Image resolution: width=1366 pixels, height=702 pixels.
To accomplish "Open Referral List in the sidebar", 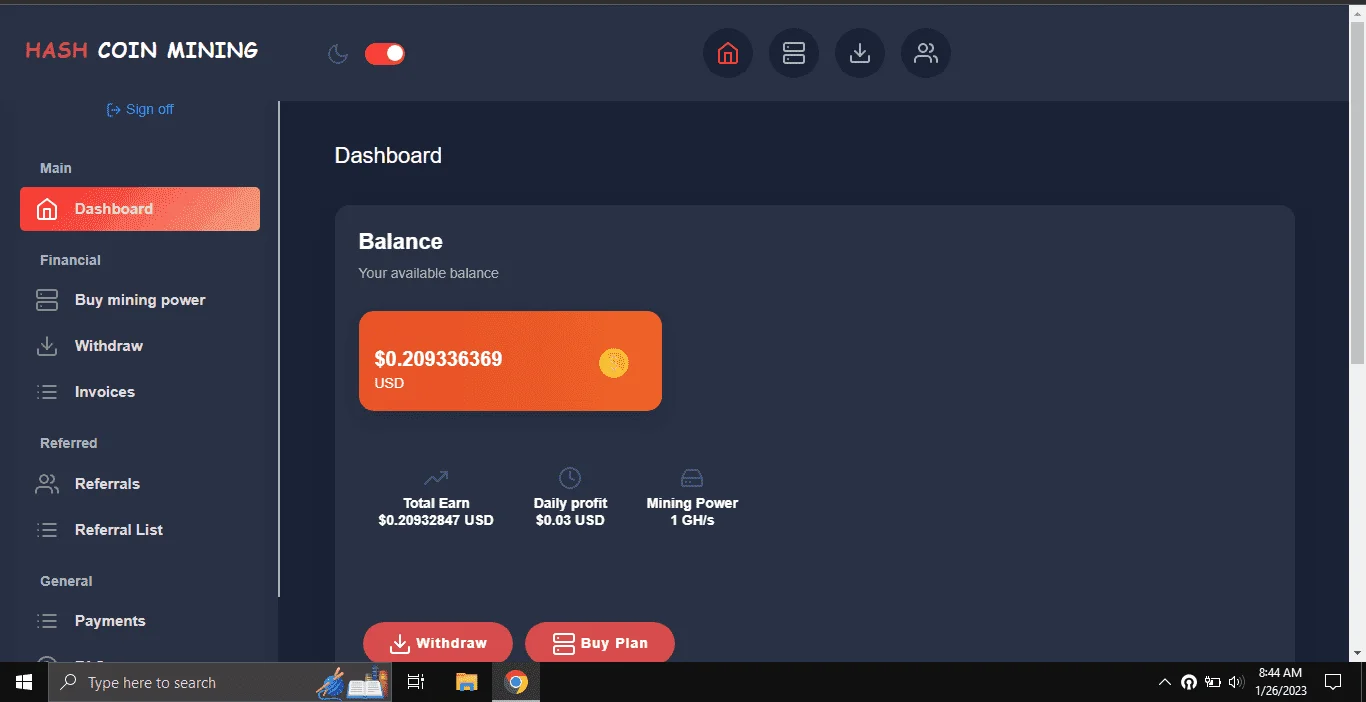I will pyautogui.click(x=140, y=530).
